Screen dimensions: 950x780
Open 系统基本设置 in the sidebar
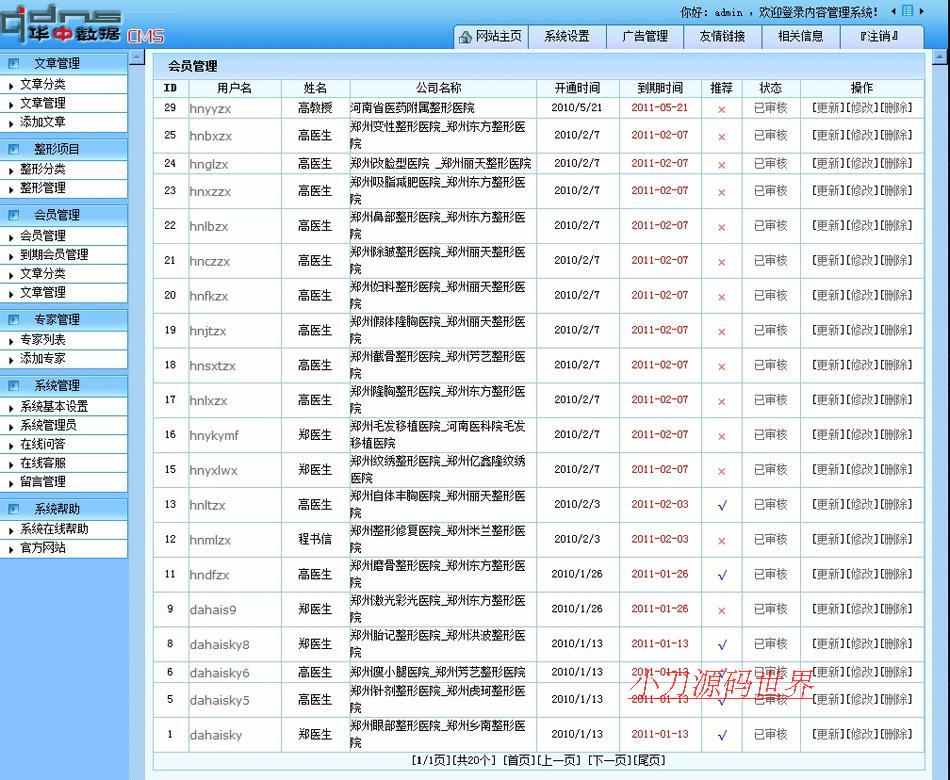click(54, 406)
